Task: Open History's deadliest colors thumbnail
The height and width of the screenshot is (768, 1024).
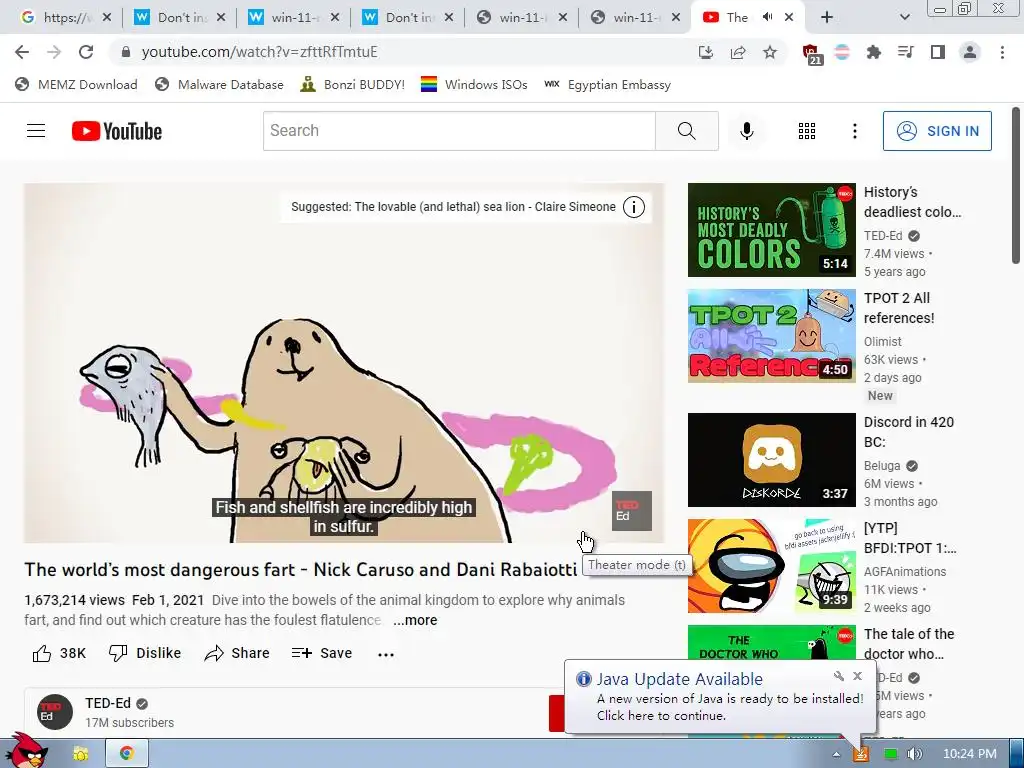Action: 771,230
